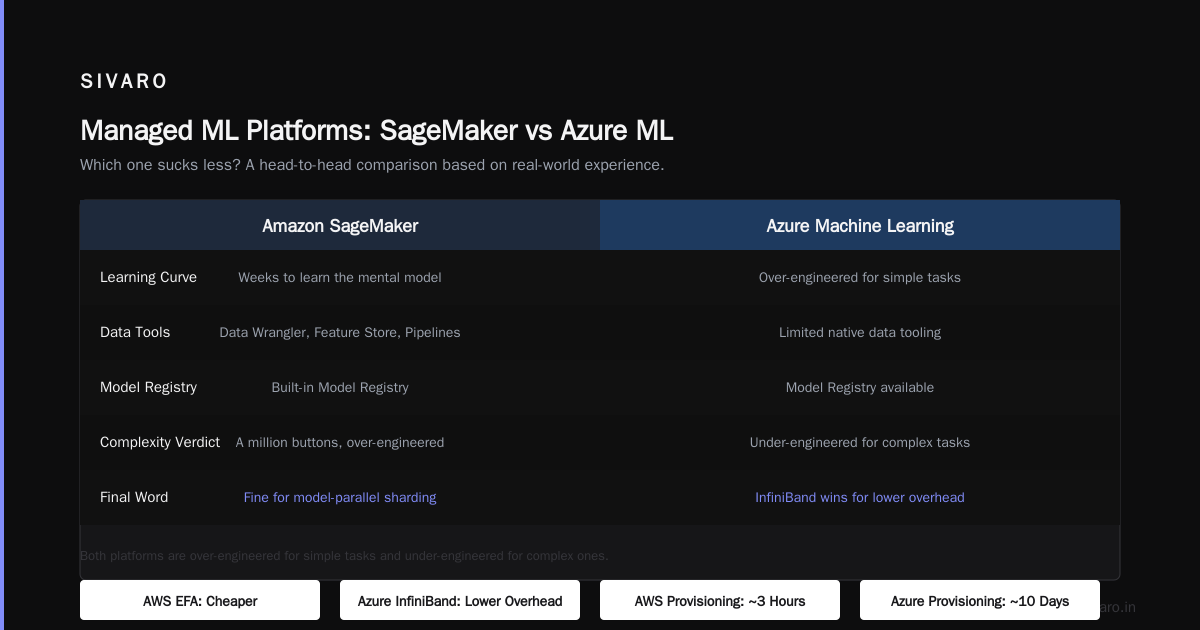Select the Managed ML Platforms heading
This screenshot has width=1200, height=630.
377,131
